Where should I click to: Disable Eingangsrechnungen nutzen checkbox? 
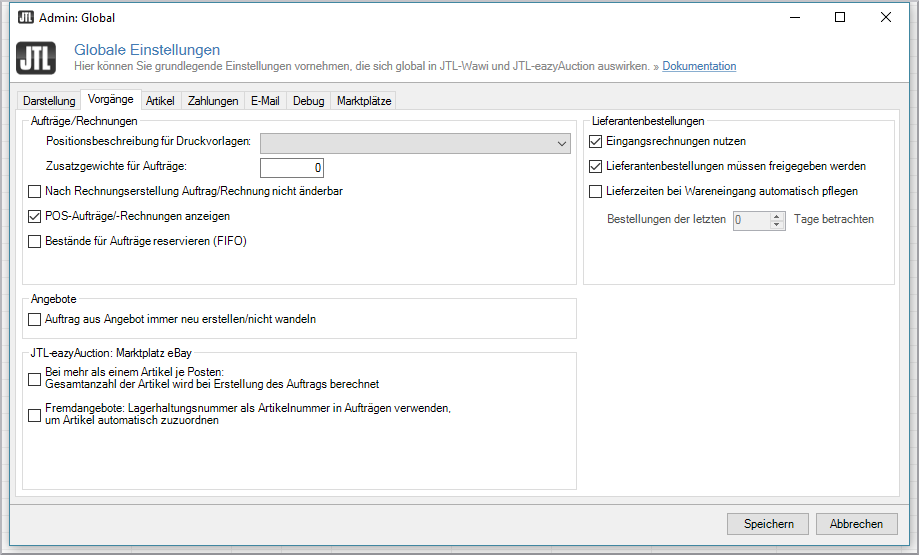[x=596, y=142]
